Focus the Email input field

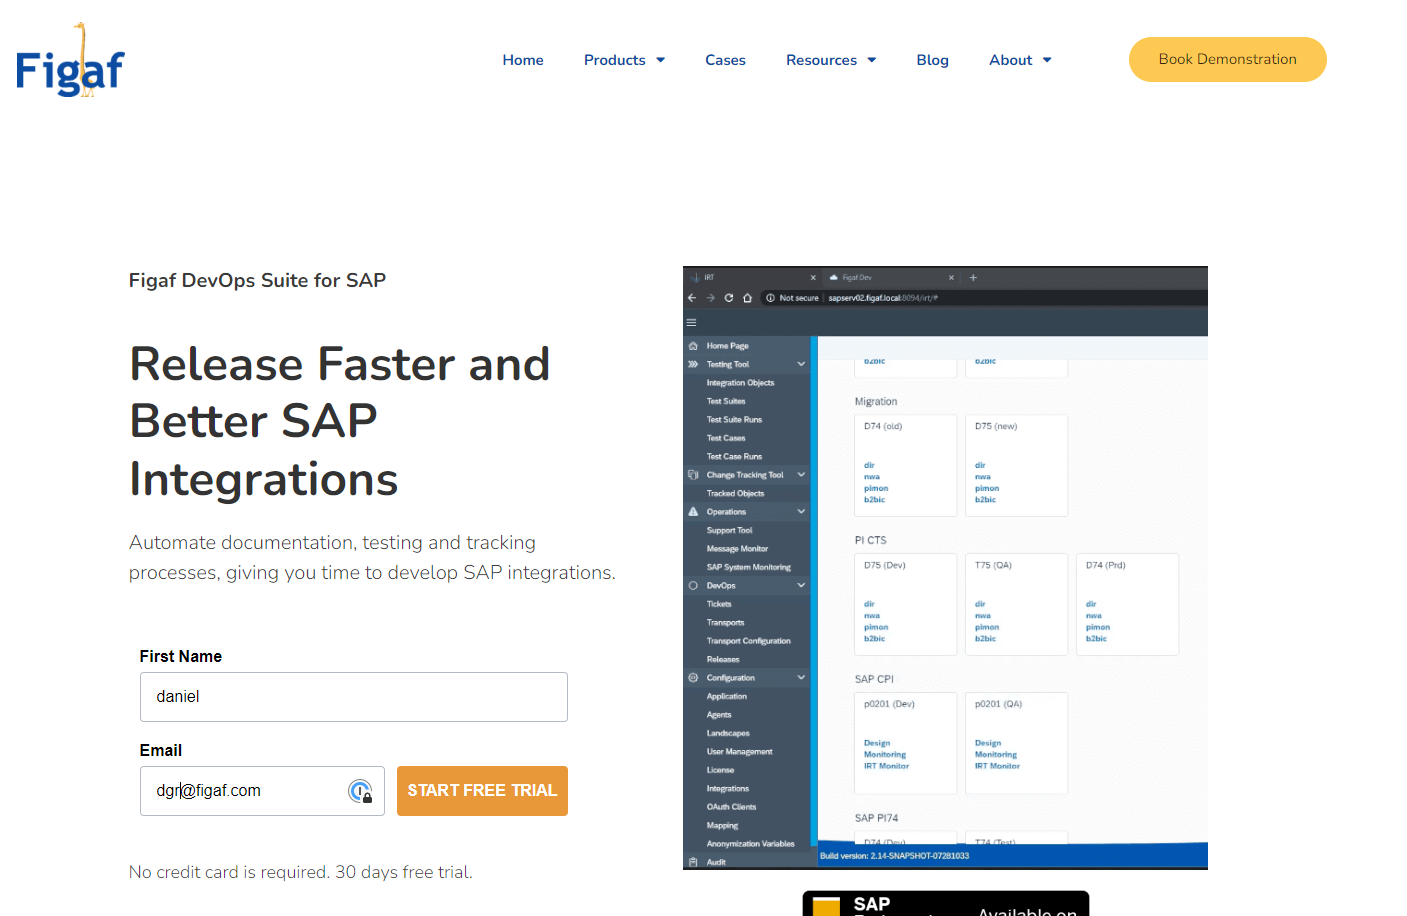tap(262, 791)
